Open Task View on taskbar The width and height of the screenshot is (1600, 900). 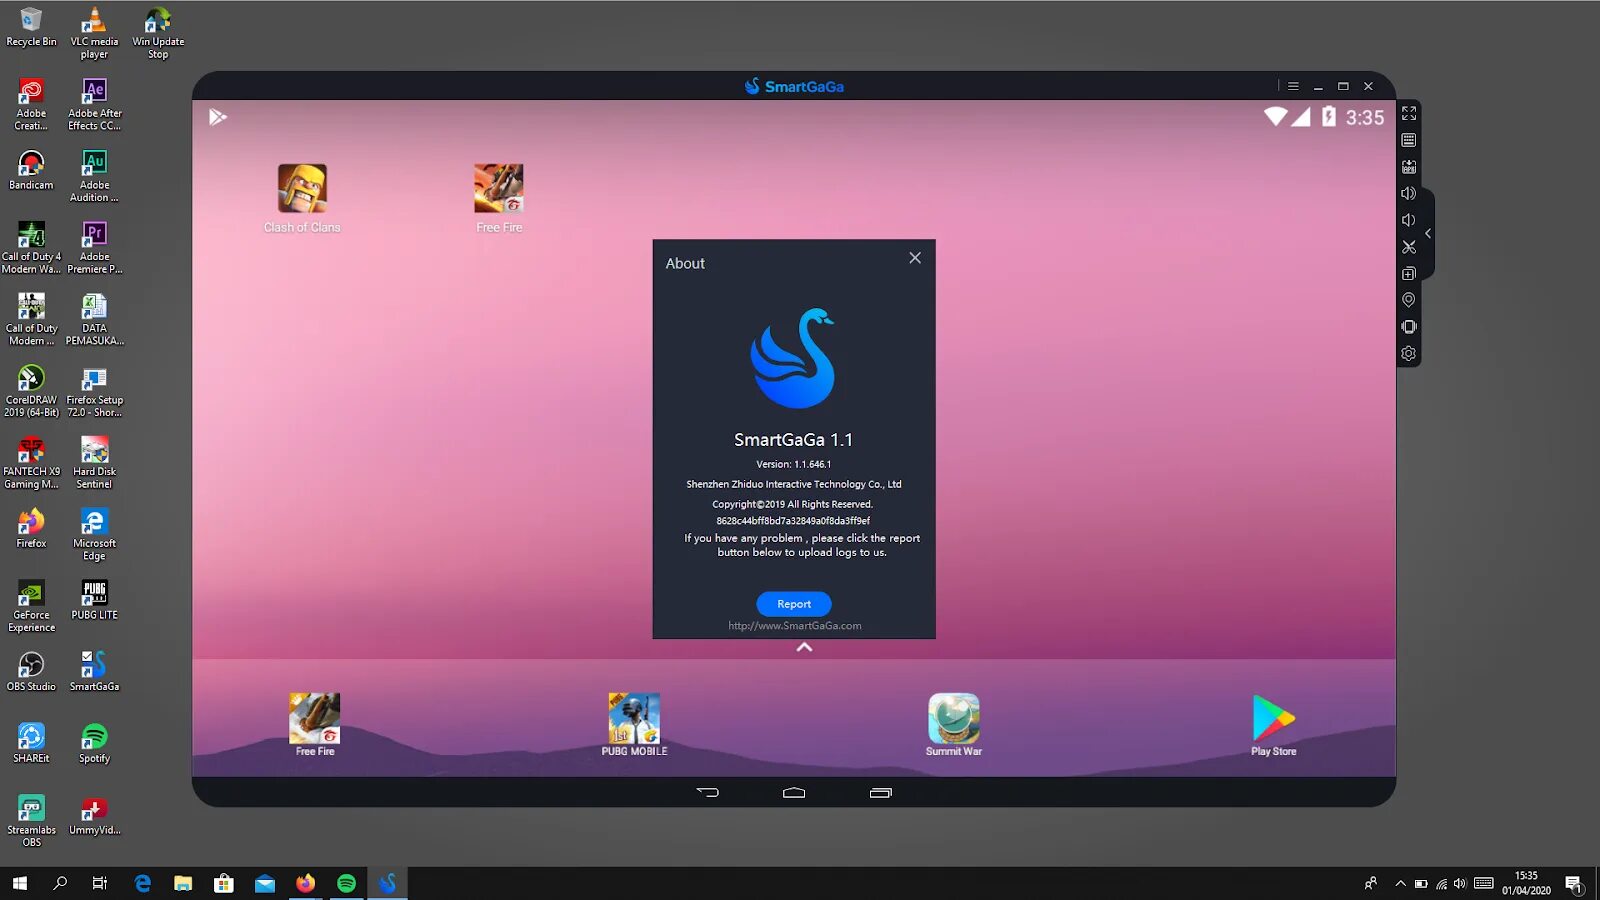click(x=100, y=883)
